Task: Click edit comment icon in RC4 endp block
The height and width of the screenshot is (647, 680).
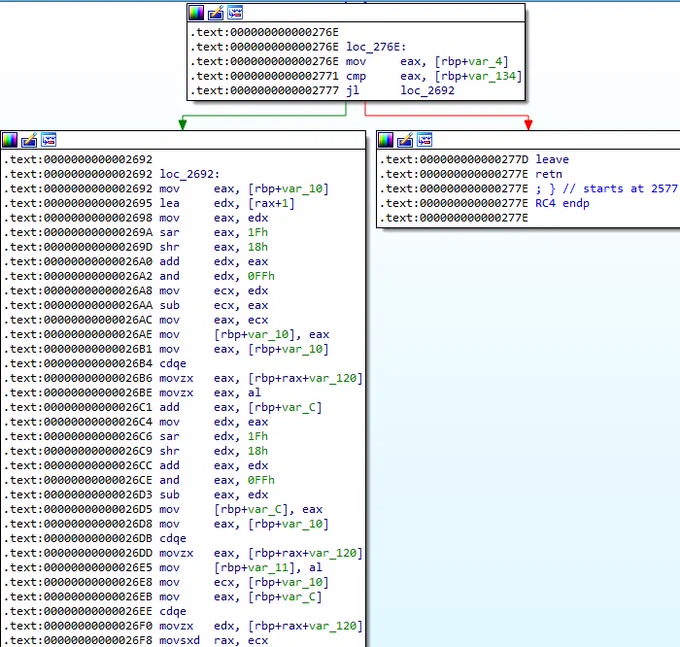Action: (x=405, y=140)
